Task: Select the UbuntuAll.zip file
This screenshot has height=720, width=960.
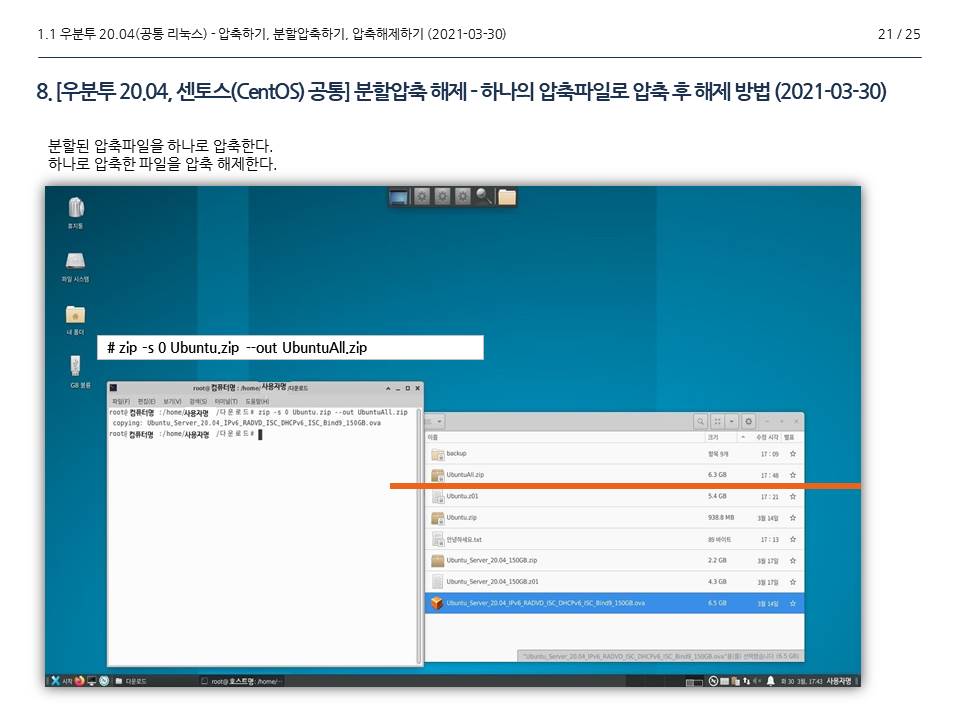Action: (x=615, y=475)
